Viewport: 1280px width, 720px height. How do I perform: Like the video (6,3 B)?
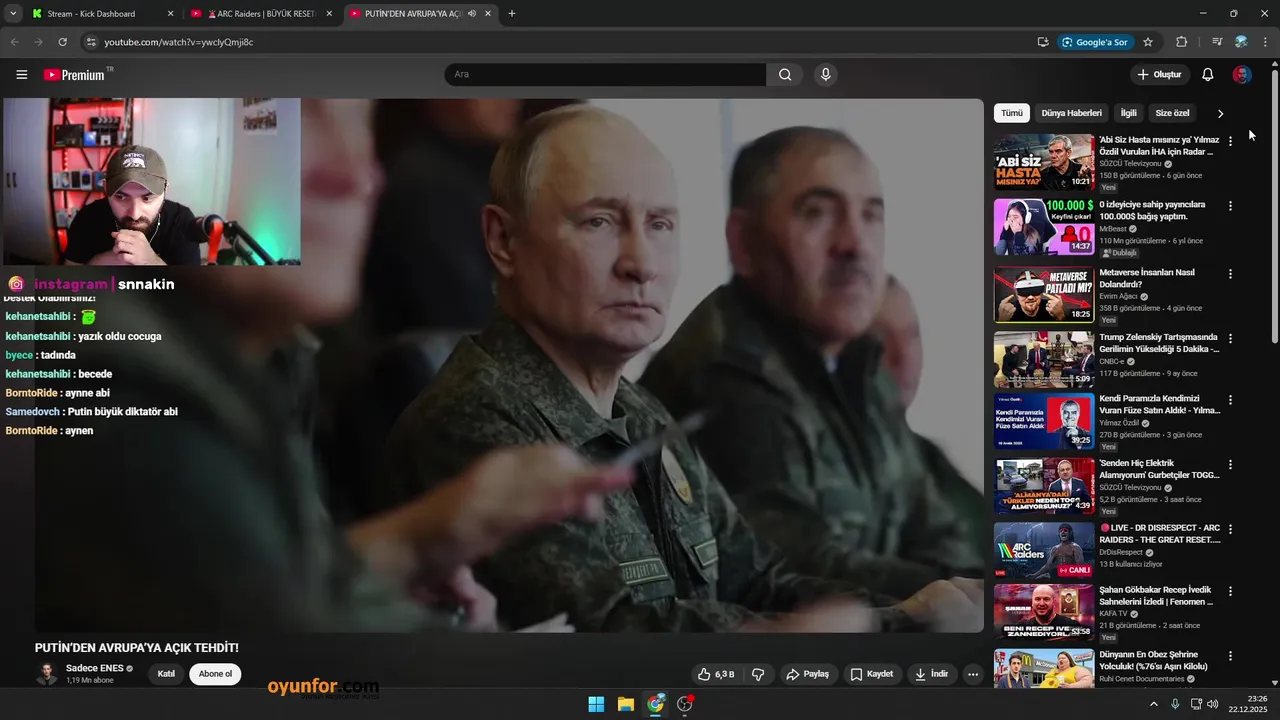716,674
